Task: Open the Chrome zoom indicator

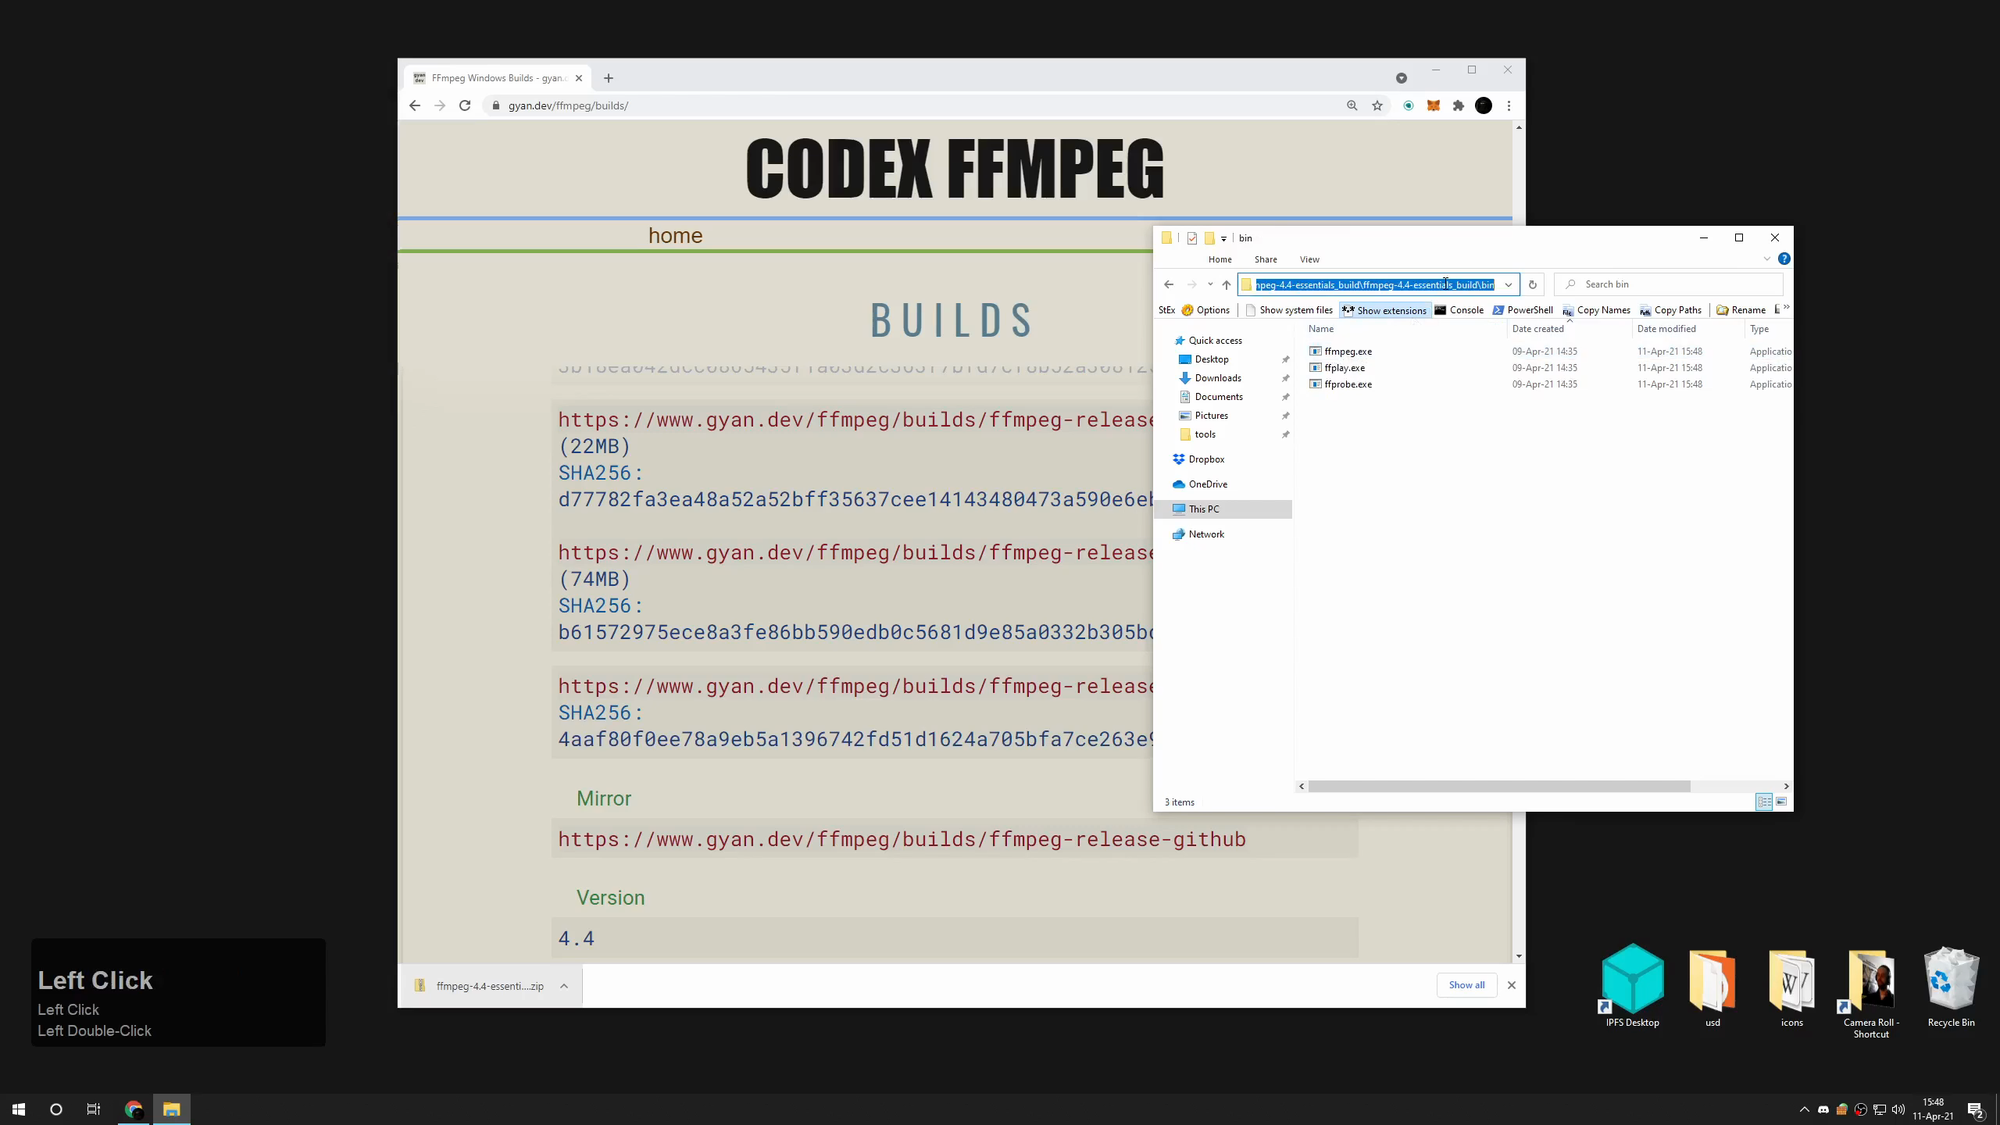Action: pyautogui.click(x=1352, y=106)
